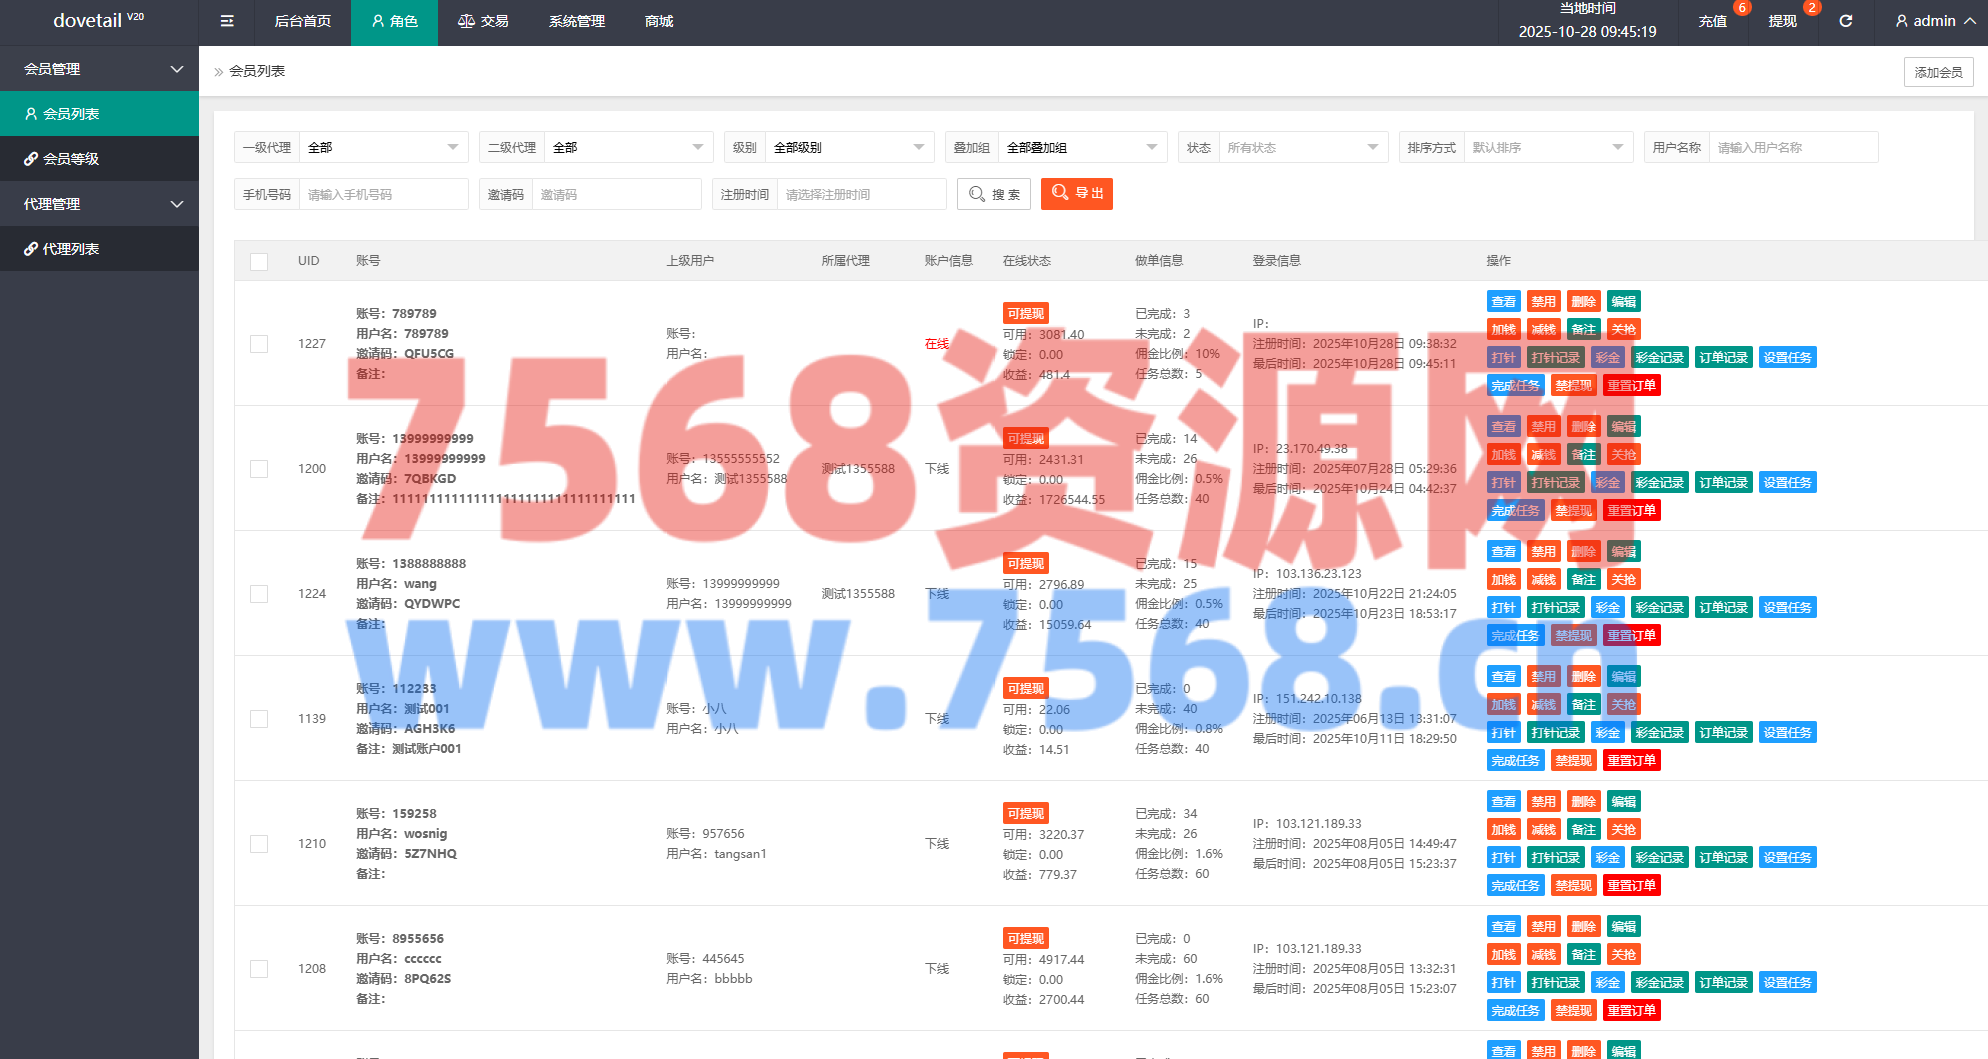Open the 充值 recharge notifications badge
1988x1059 pixels.
coord(1713,21)
